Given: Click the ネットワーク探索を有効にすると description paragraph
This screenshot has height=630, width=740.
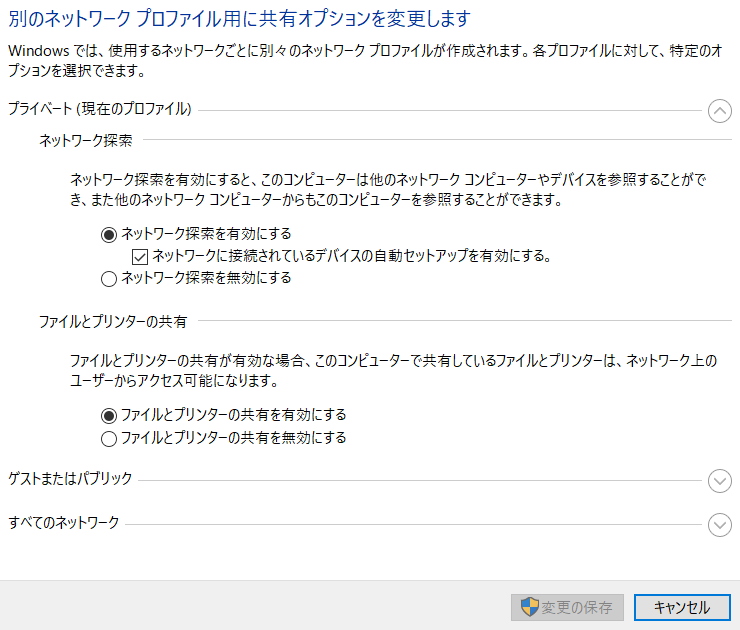Looking at the screenshot, I should pos(388,190).
